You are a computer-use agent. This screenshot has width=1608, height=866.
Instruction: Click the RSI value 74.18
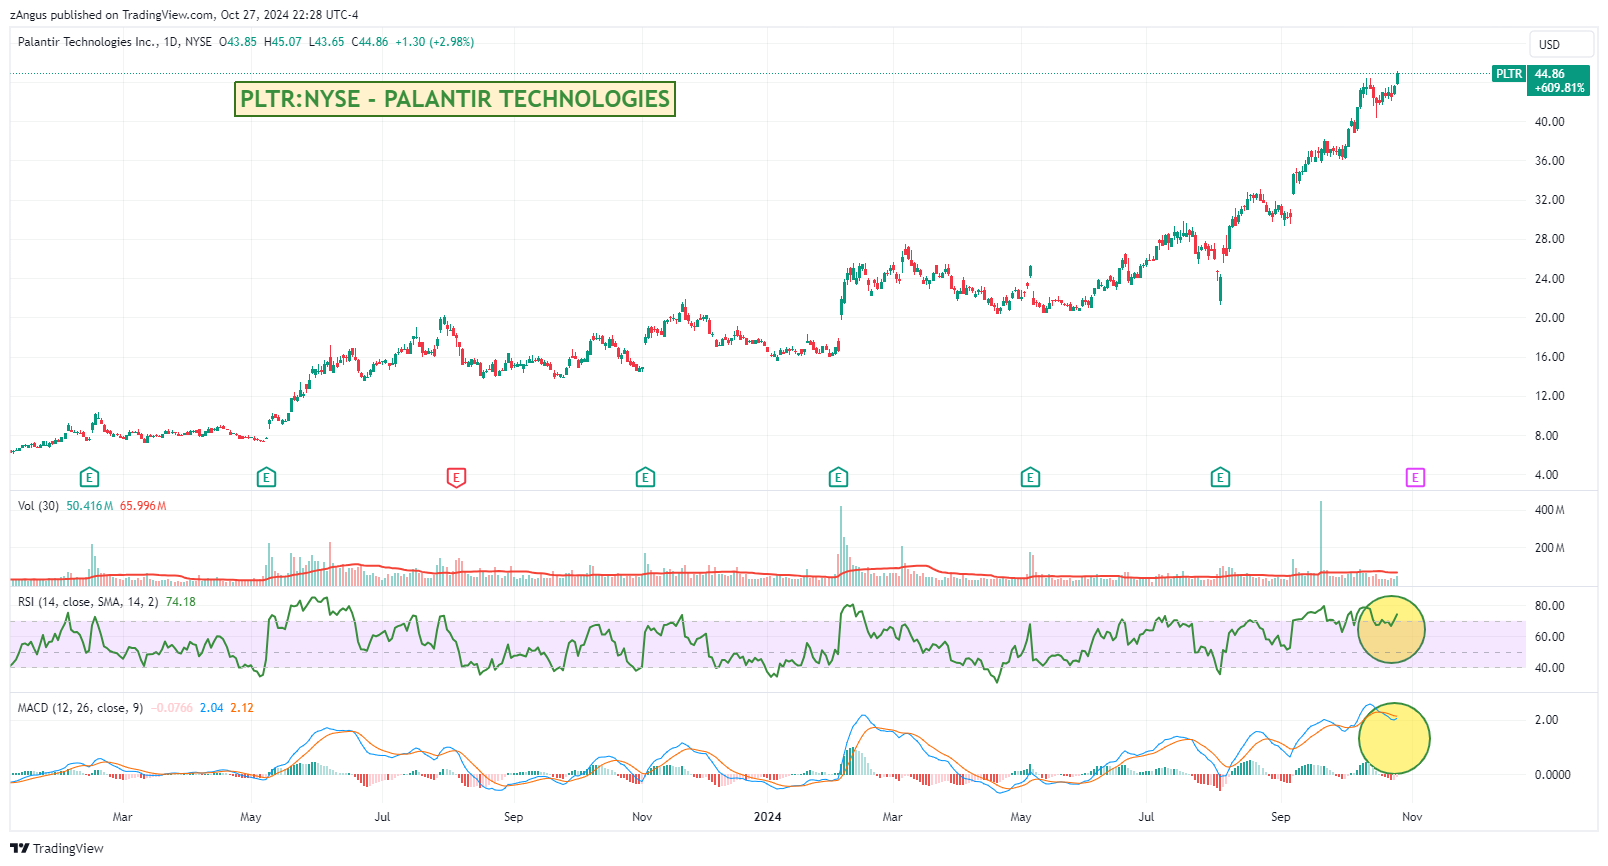(x=181, y=602)
